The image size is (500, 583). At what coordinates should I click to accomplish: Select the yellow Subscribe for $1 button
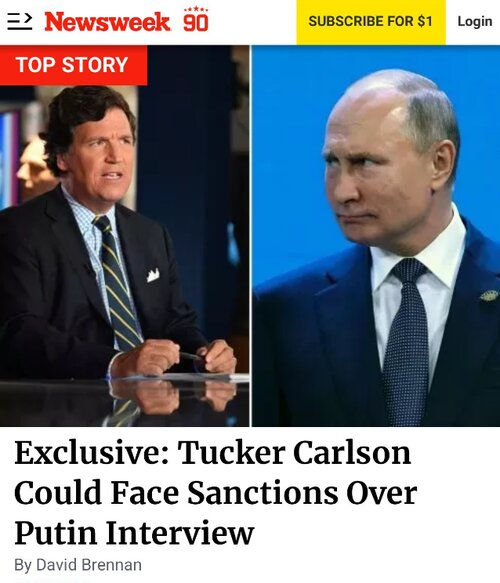click(x=371, y=22)
